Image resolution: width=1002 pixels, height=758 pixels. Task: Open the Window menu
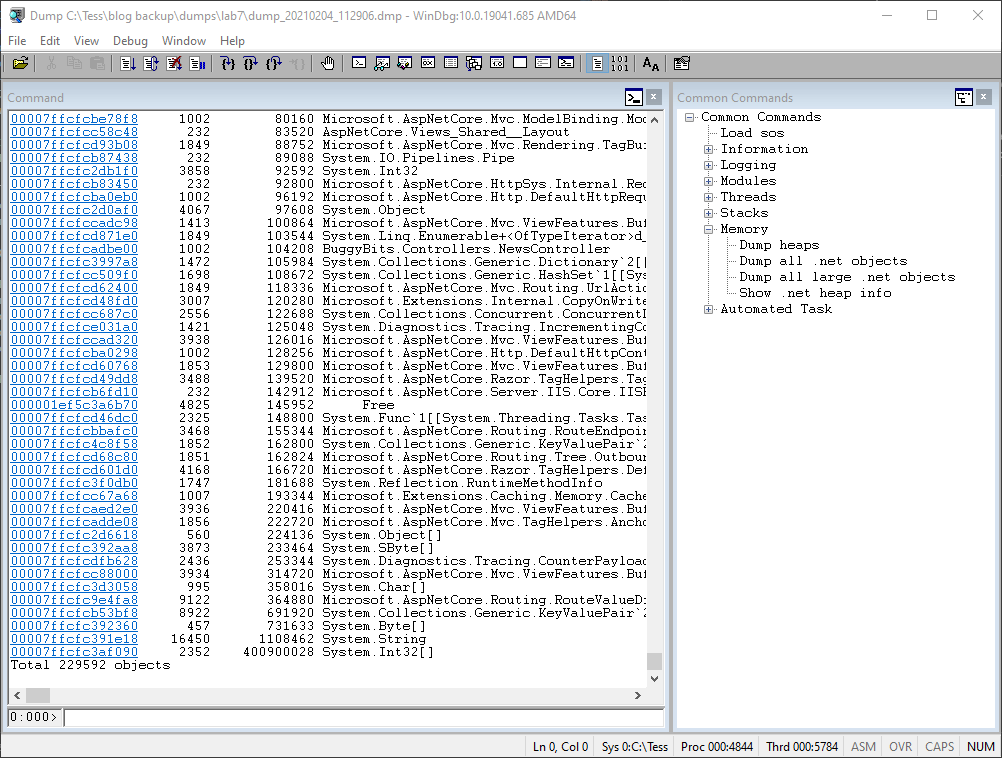coord(184,41)
